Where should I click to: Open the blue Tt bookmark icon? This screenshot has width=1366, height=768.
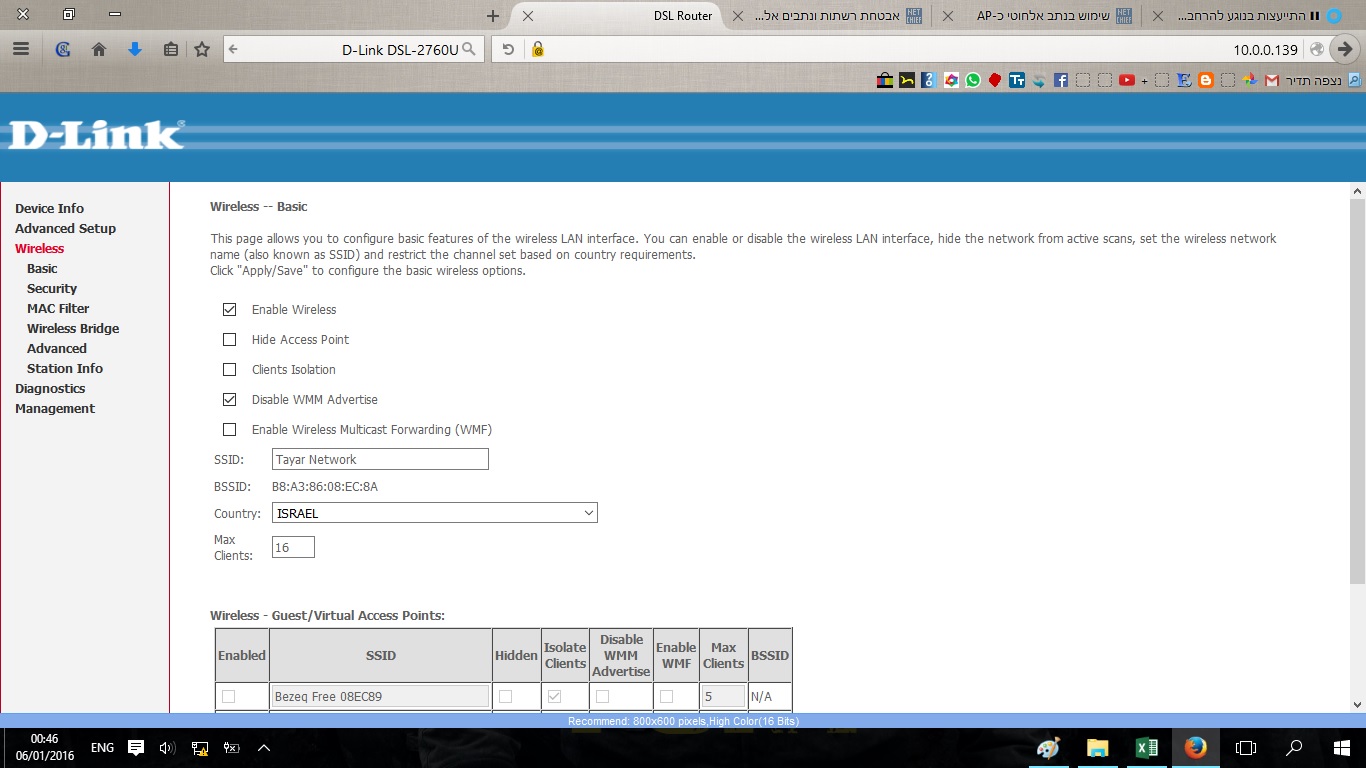1017,80
